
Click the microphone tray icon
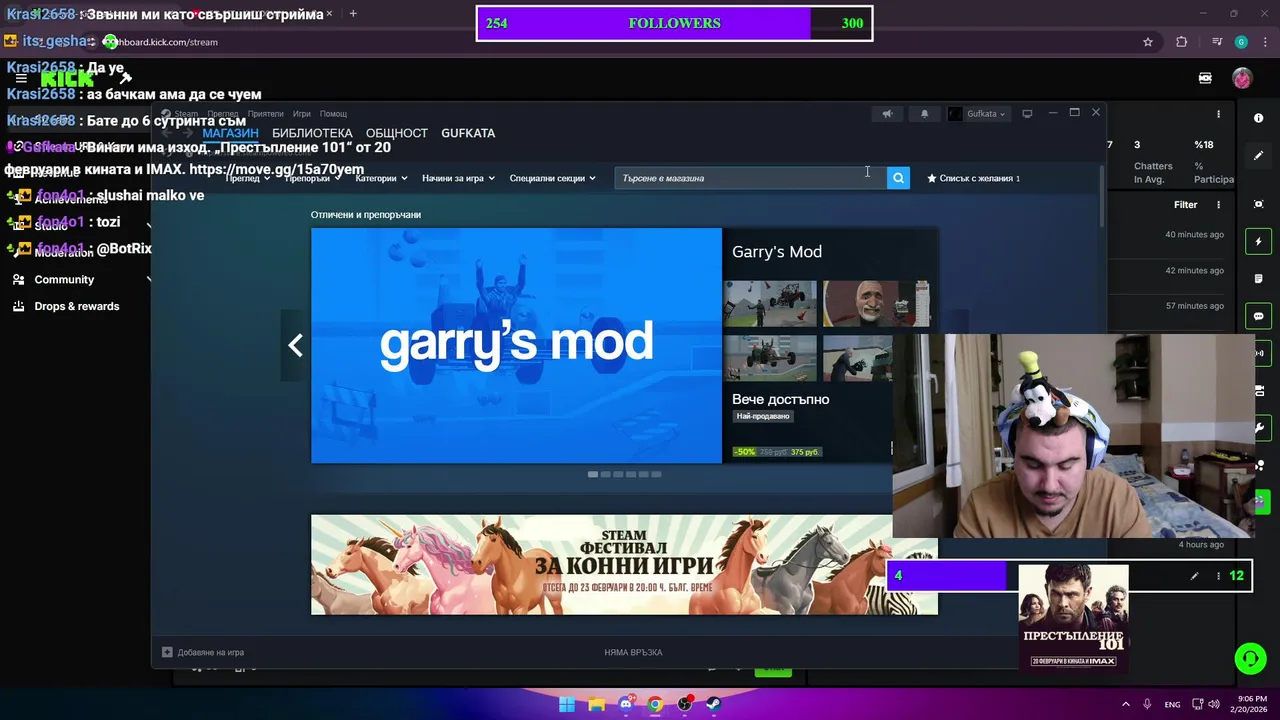click(1147, 704)
